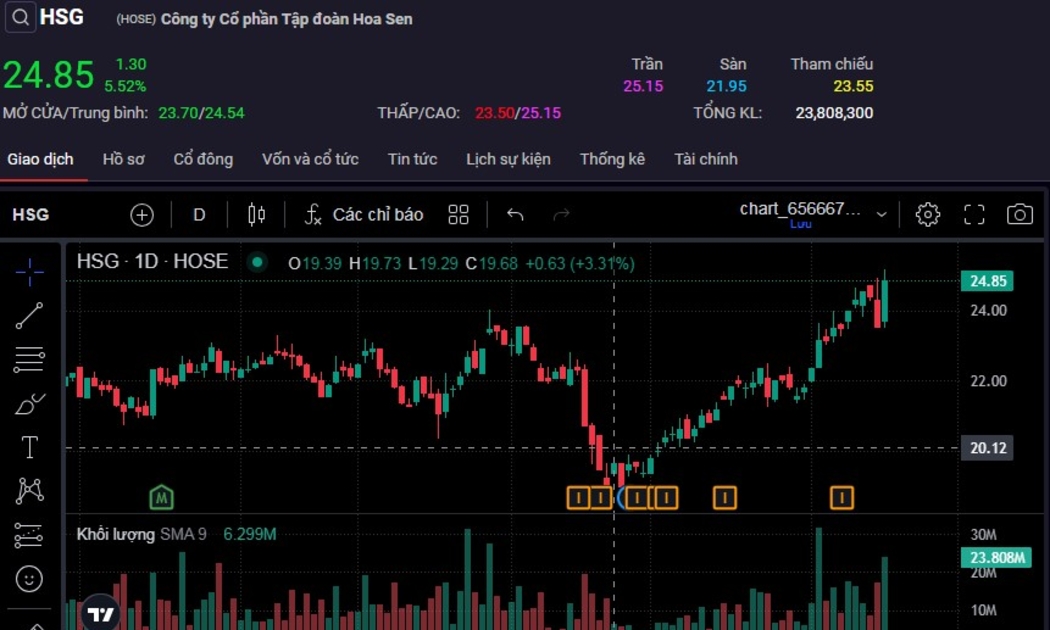1050x630 pixels.
Task: Open chart settings gear
Action: [927, 214]
